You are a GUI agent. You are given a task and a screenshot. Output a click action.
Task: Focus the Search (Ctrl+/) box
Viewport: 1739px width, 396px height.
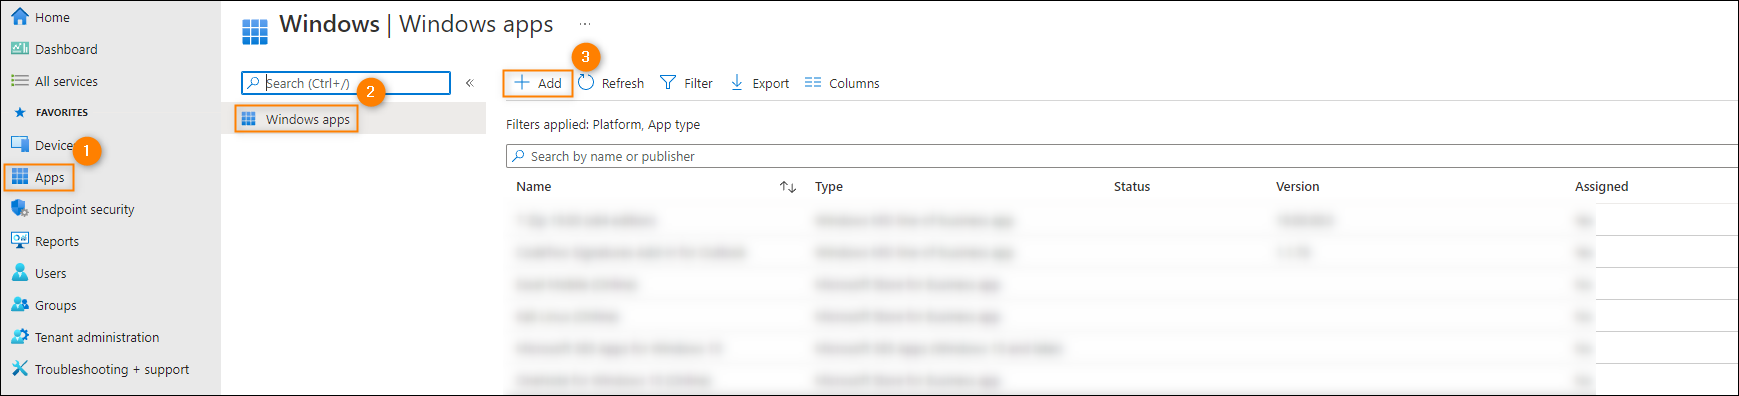click(x=346, y=83)
